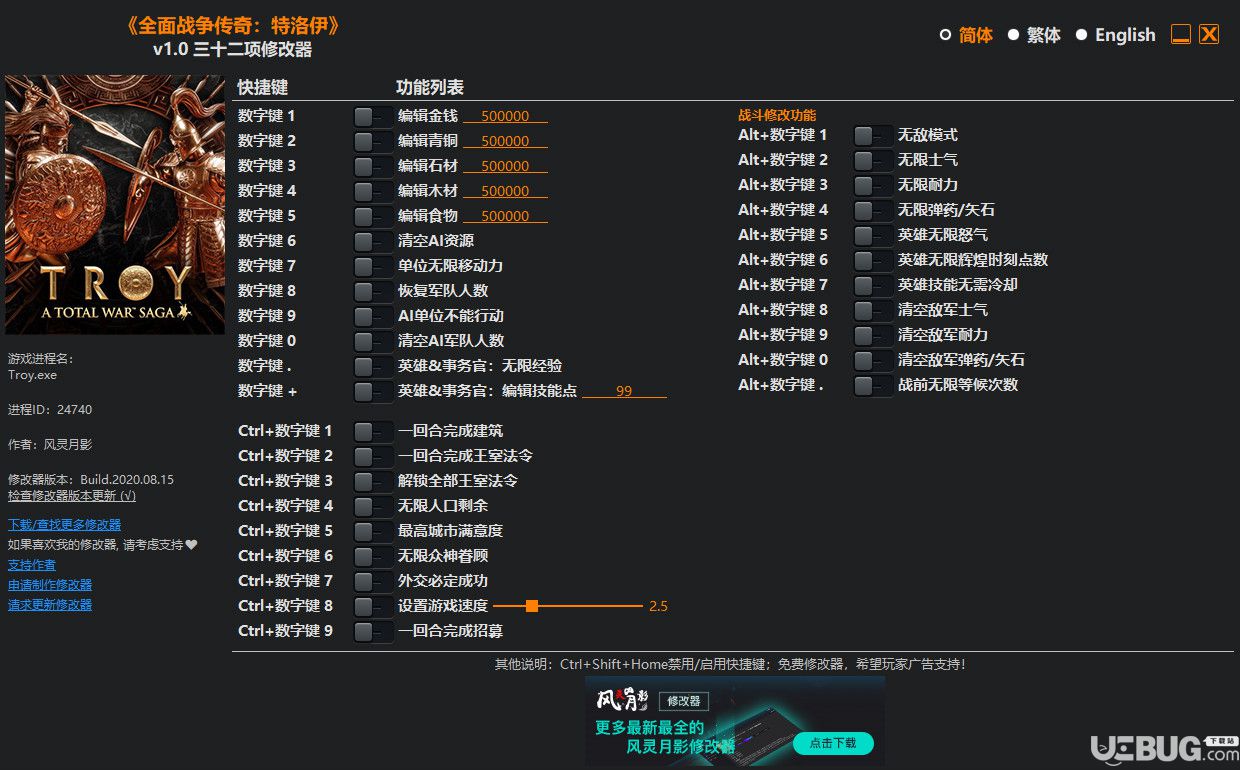Enable 清空AI资源 switch

pos(373,241)
